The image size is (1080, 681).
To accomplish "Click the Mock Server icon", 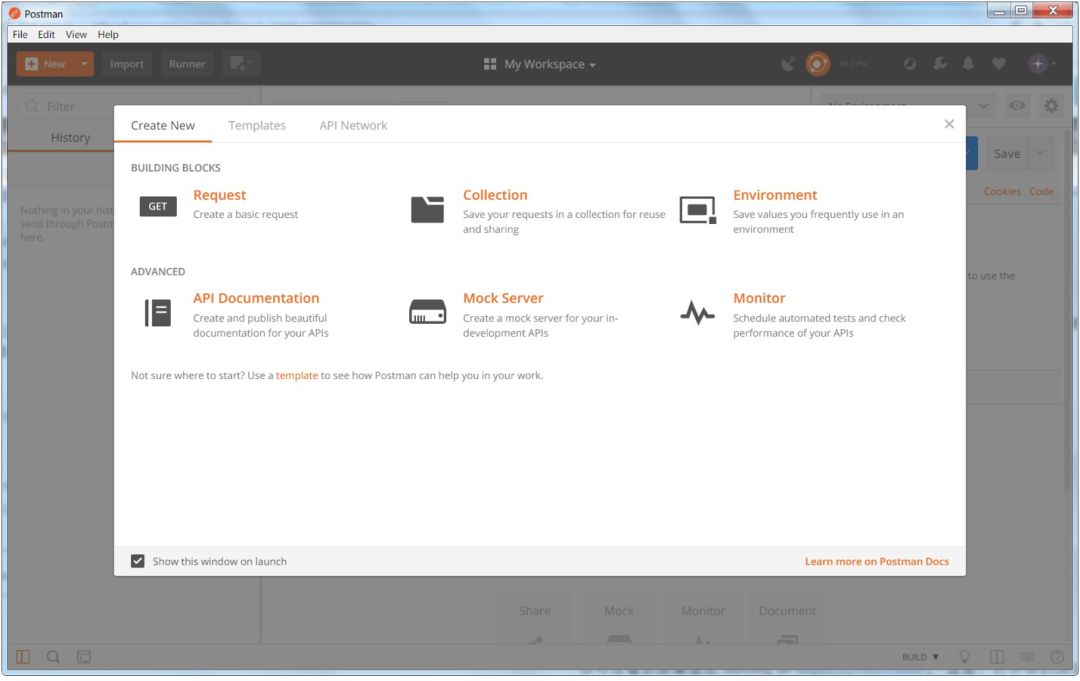I will click(x=427, y=312).
